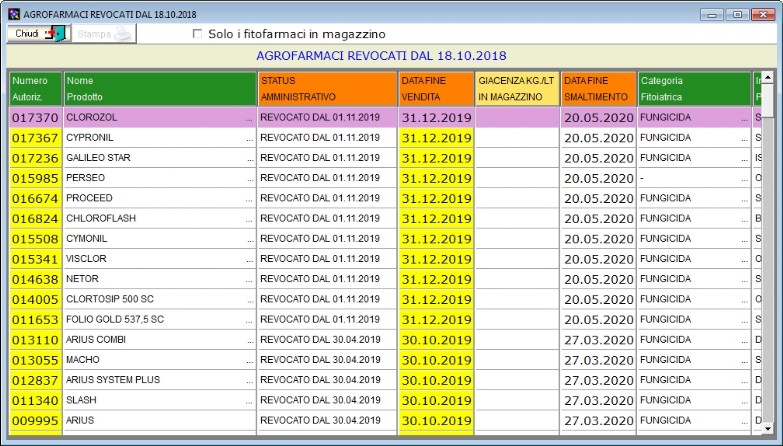Click PERSEO category cell showing dash

coord(694,178)
